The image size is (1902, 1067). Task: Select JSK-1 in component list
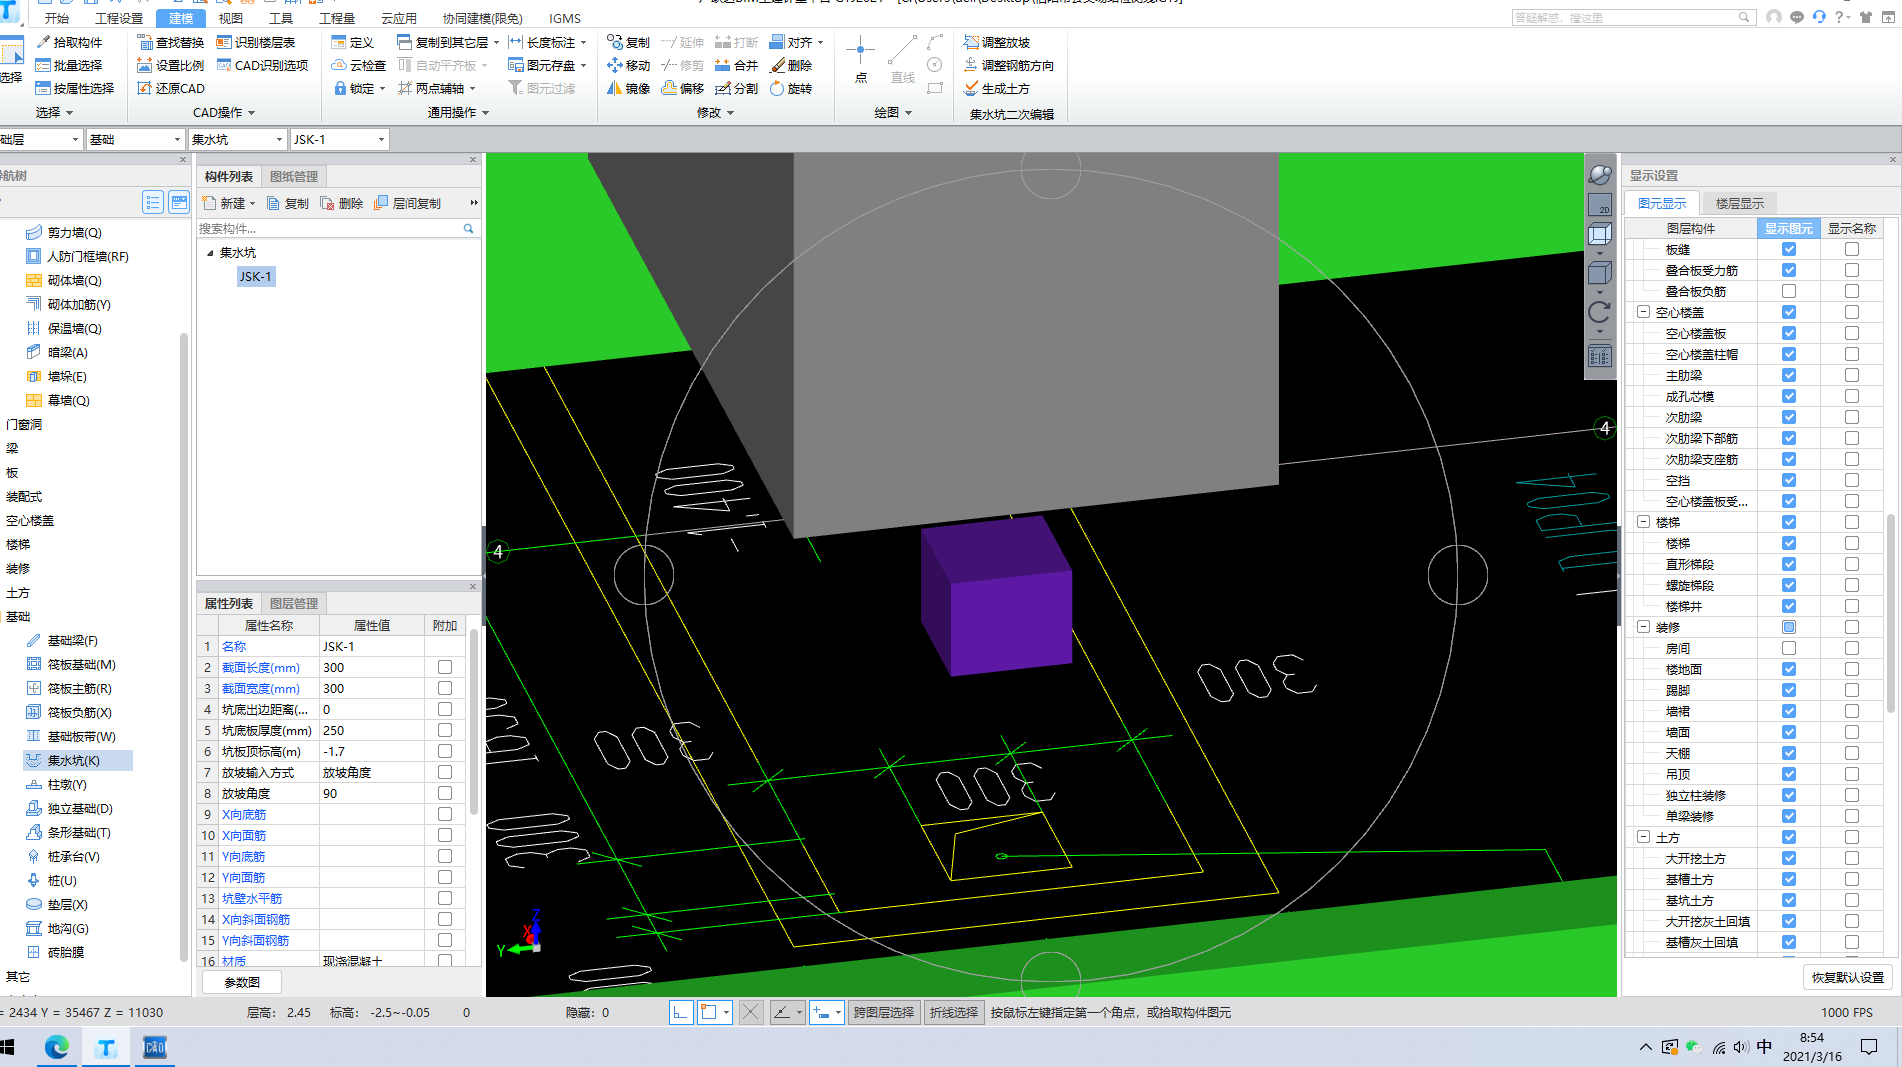(255, 276)
